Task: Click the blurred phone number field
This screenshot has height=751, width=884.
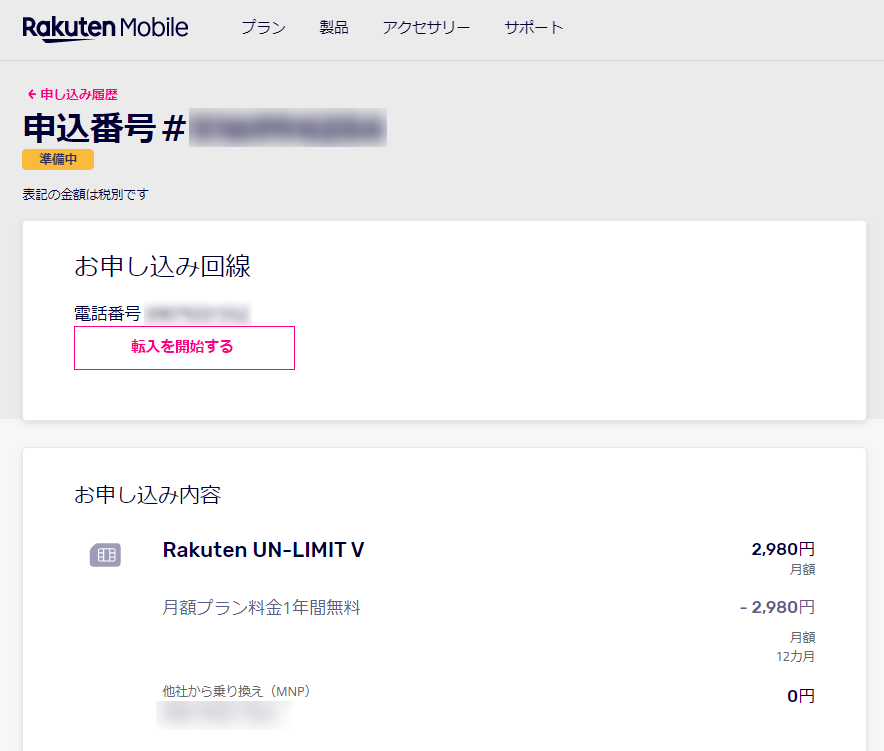Action: 197,313
